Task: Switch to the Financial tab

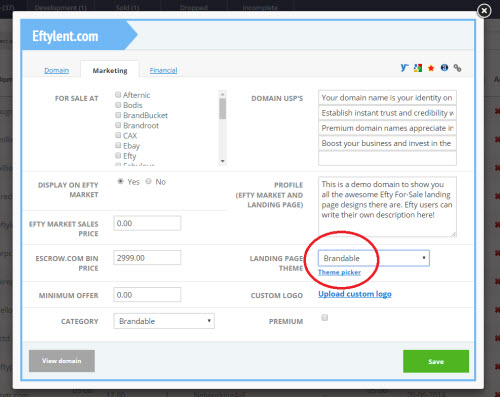Action: pyautogui.click(x=163, y=70)
